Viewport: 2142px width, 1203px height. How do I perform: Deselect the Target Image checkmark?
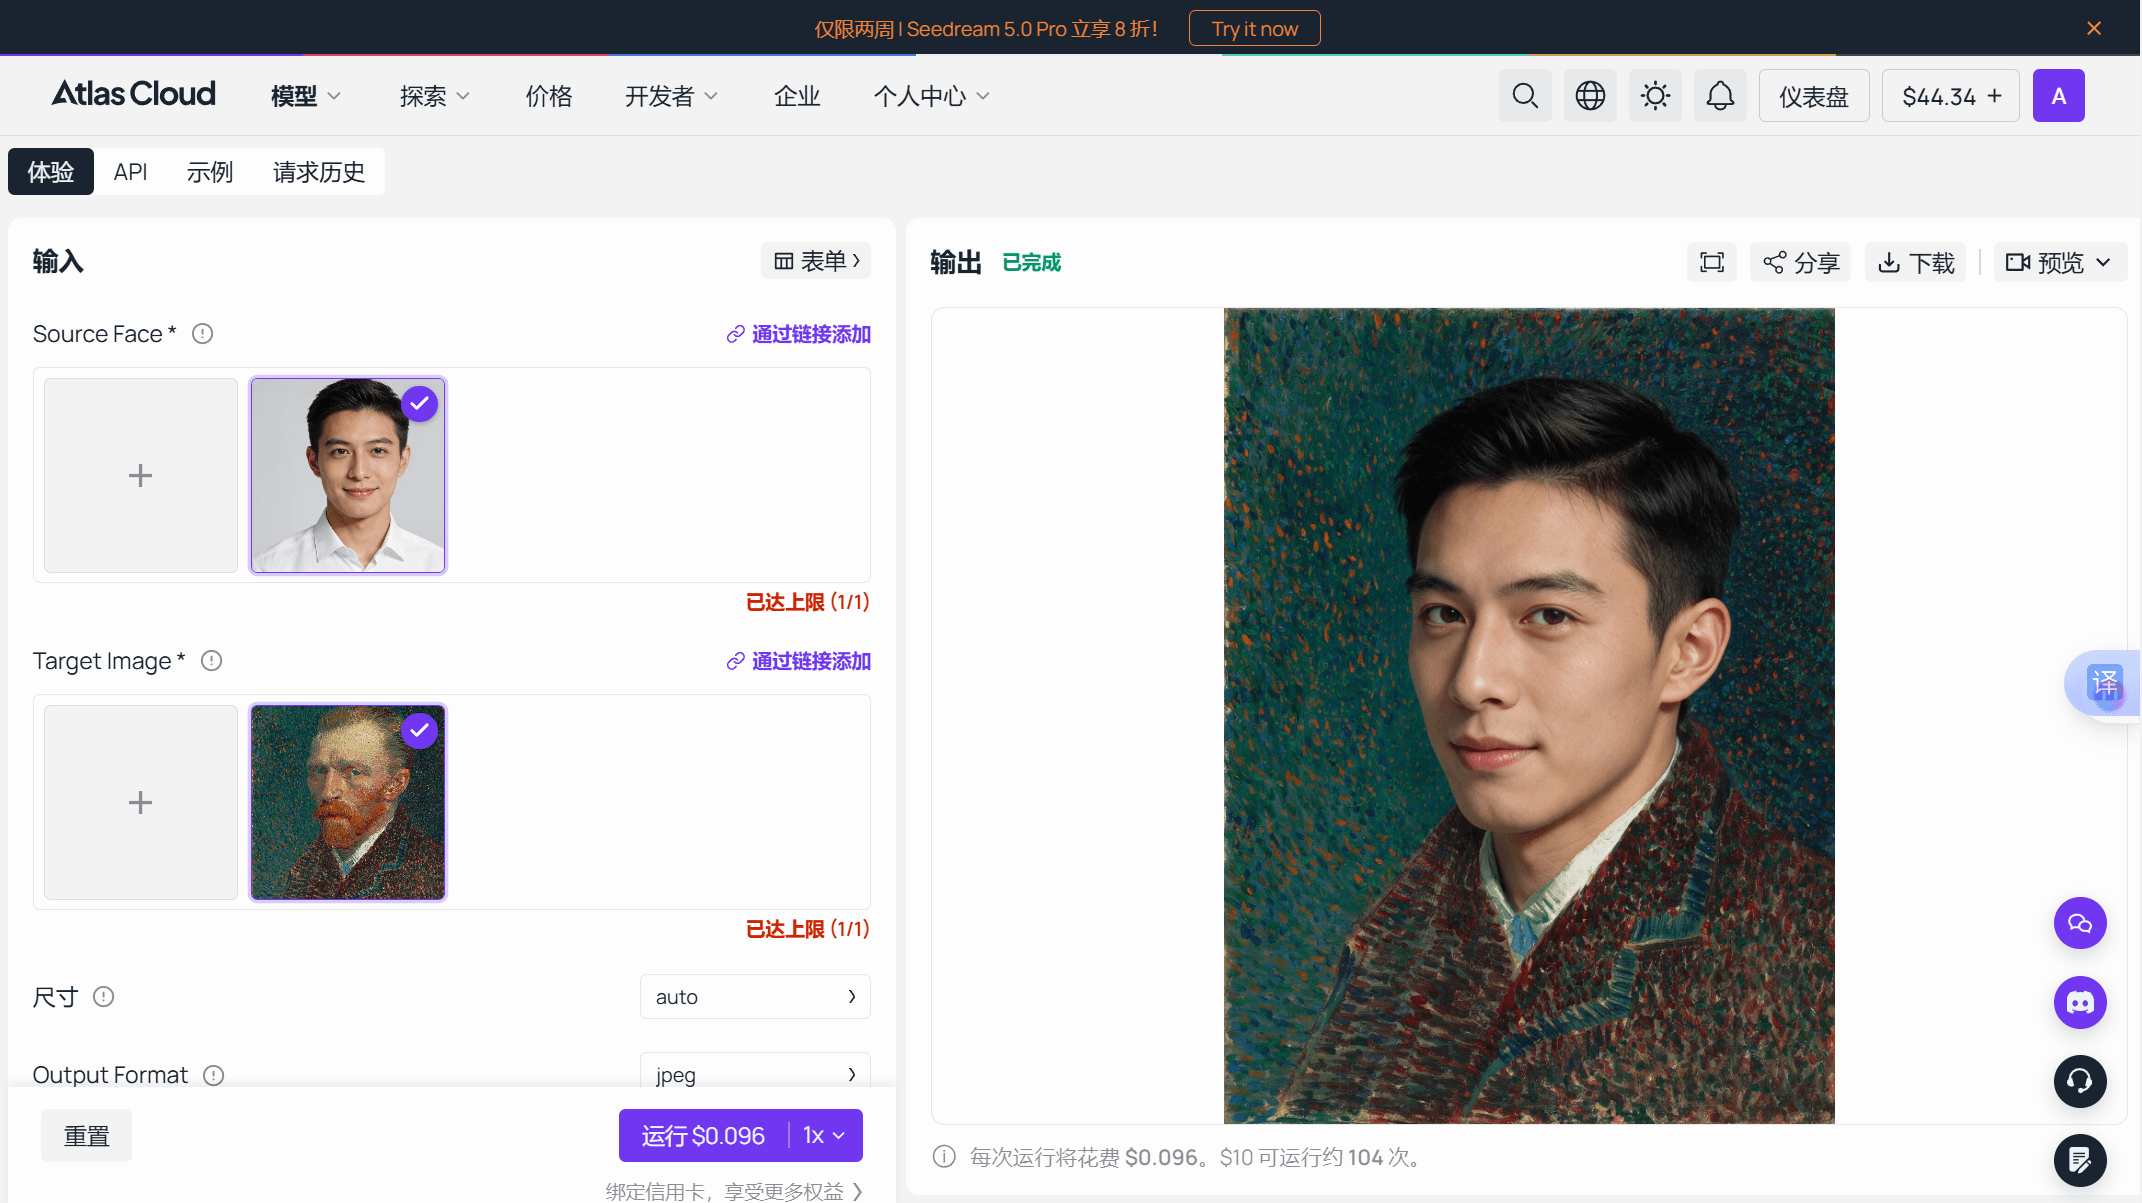pyautogui.click(x=420, y=731)
